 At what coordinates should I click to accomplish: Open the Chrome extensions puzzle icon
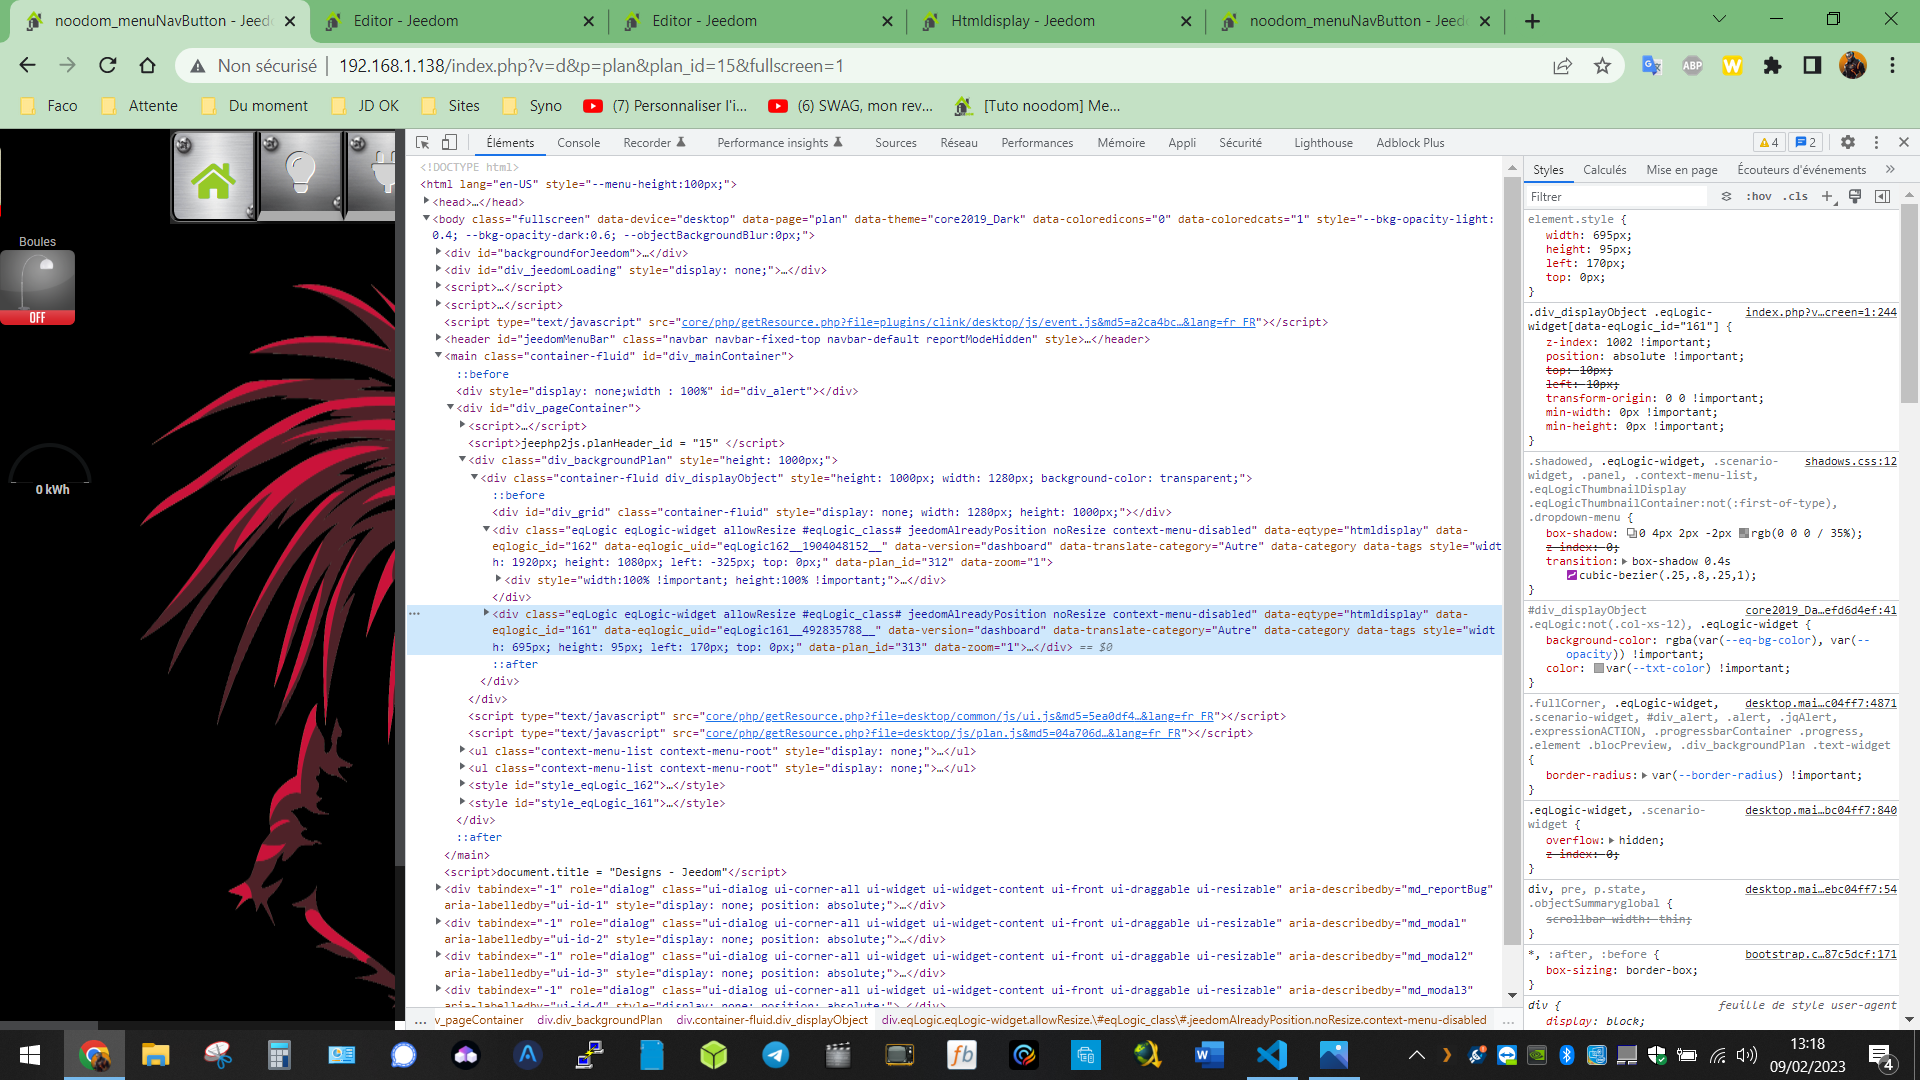click(1772, 65)
